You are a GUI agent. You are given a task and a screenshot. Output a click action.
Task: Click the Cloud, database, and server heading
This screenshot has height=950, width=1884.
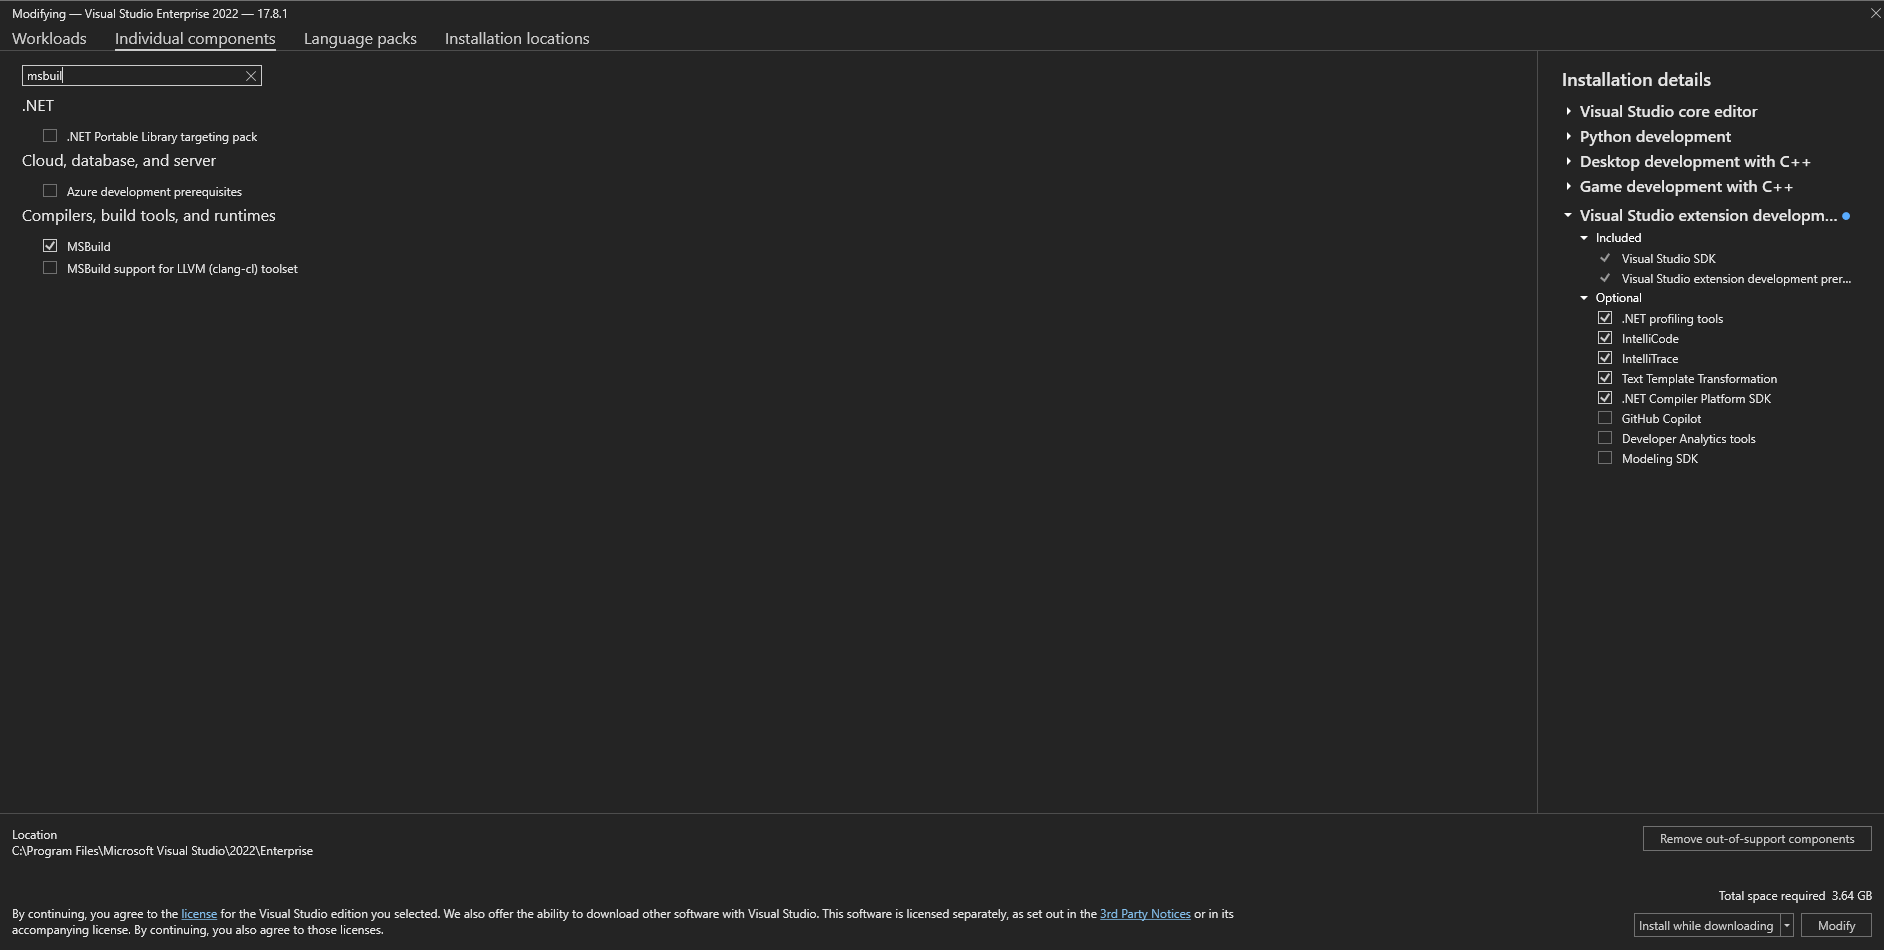(119, 160)
